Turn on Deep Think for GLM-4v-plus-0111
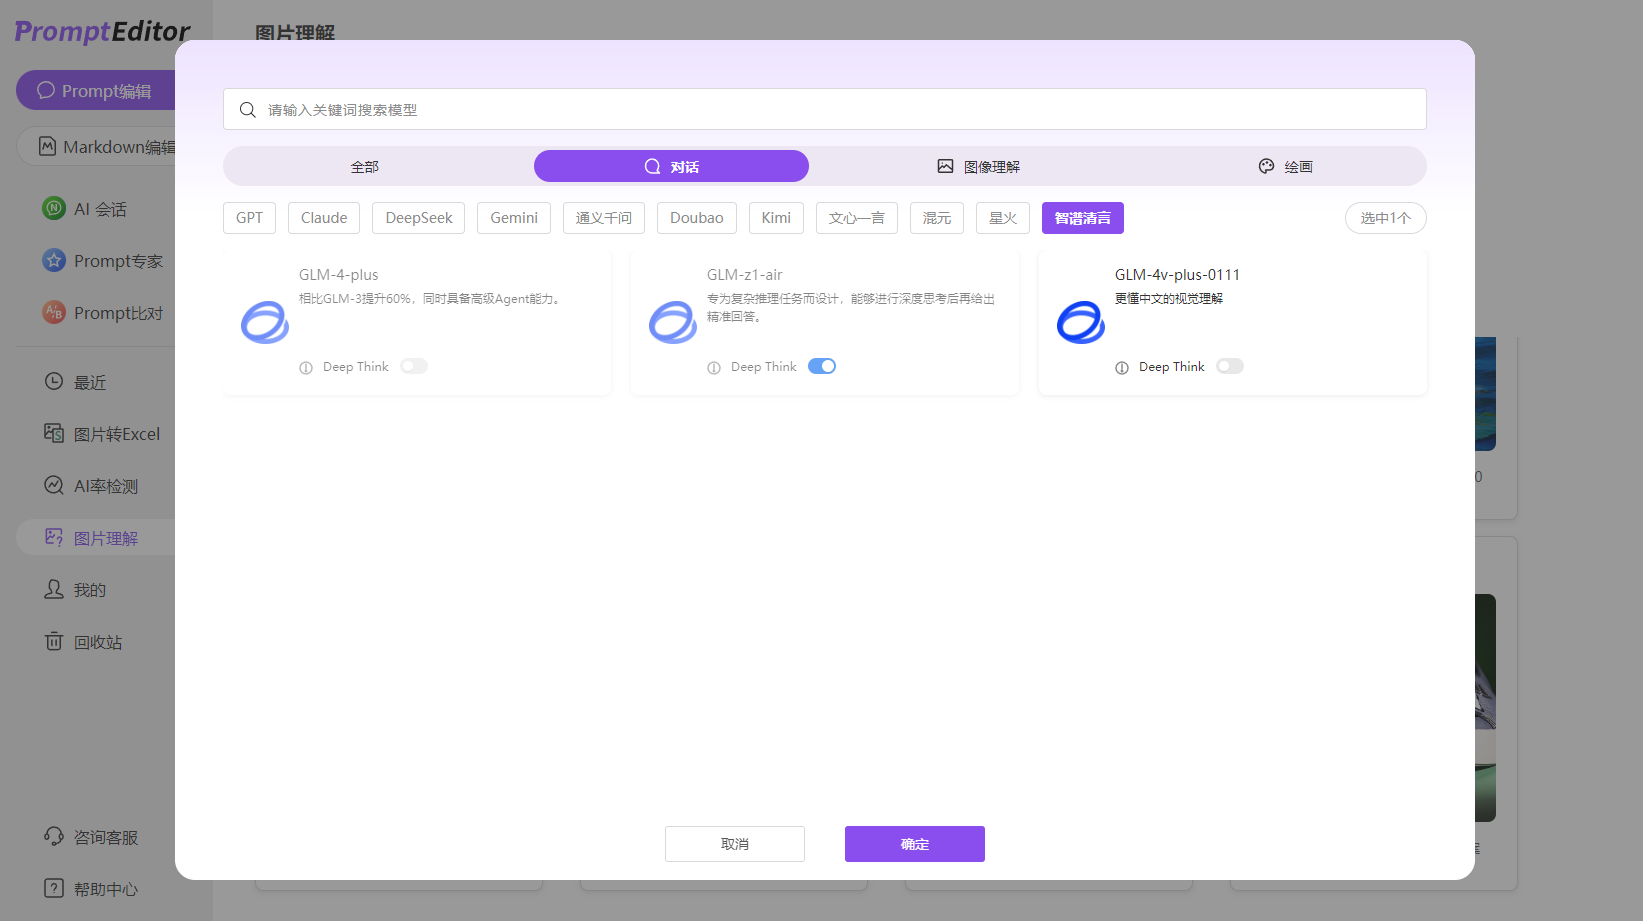Screen dimensions: 1643x921 click(1230, 367)
